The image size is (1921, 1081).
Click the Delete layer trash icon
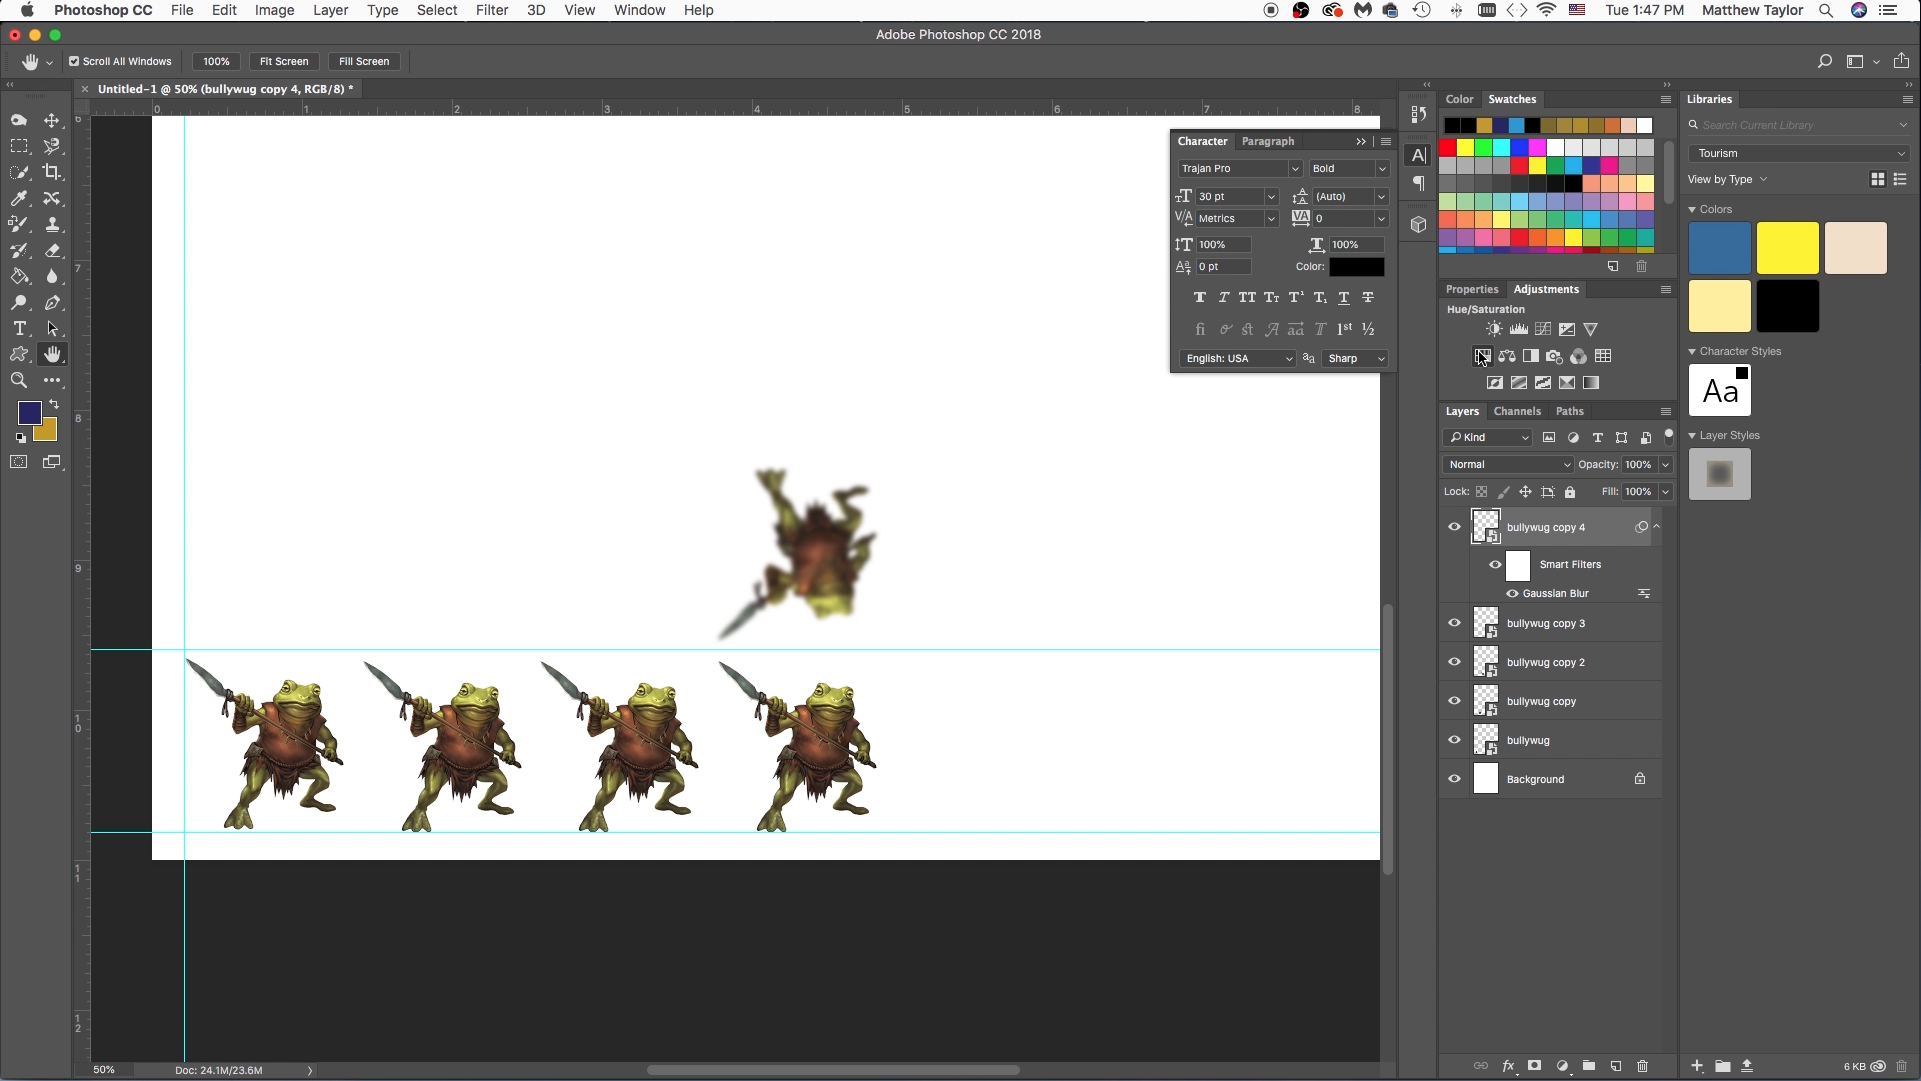tap(1642, 1066)
